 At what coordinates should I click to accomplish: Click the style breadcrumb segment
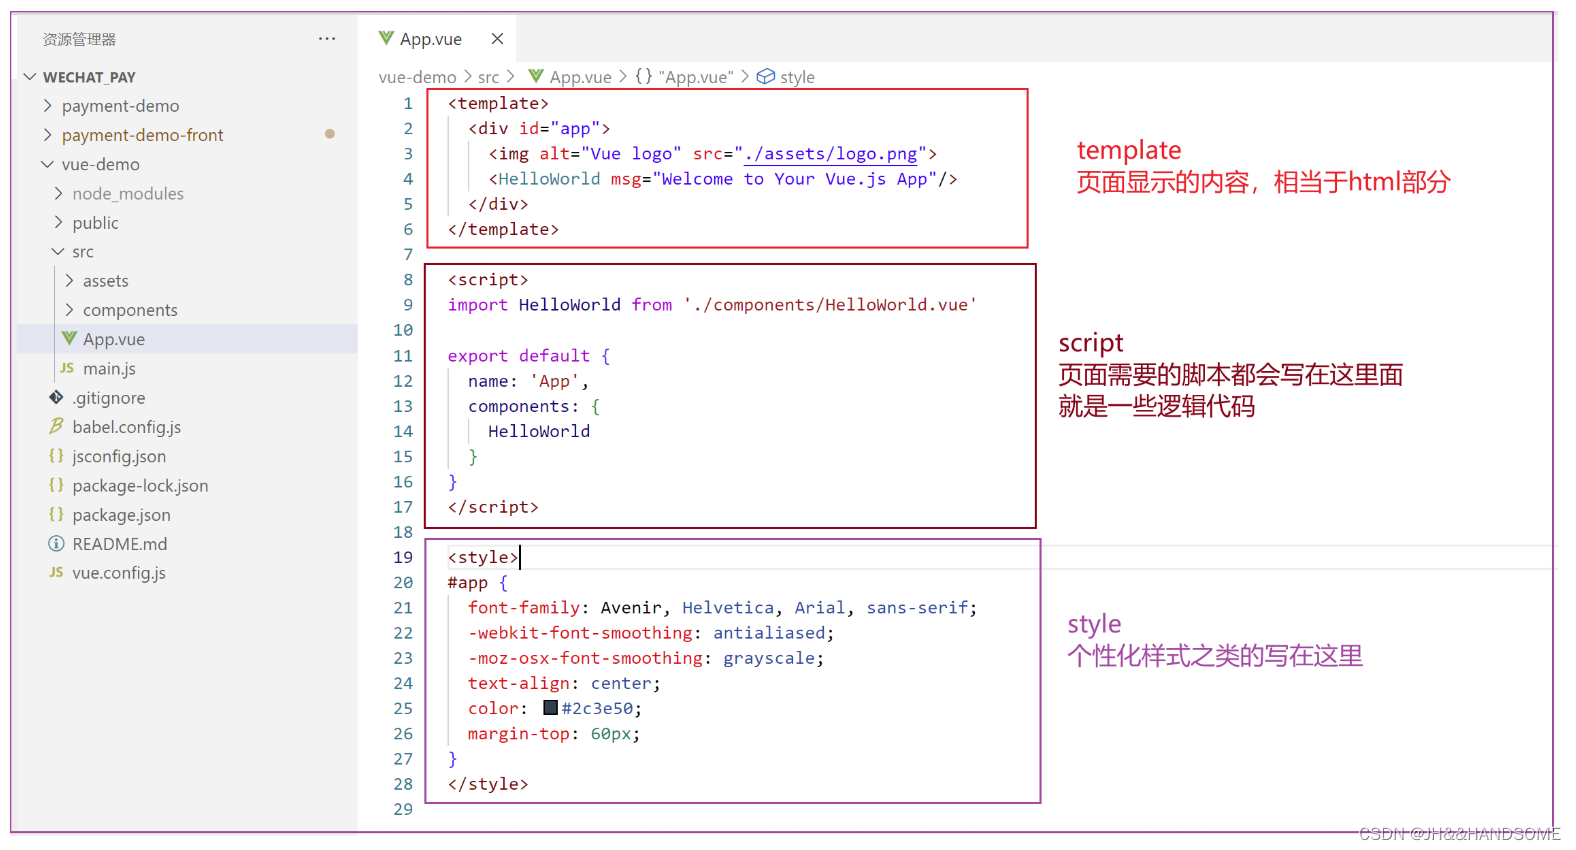(x=797, y=77)
